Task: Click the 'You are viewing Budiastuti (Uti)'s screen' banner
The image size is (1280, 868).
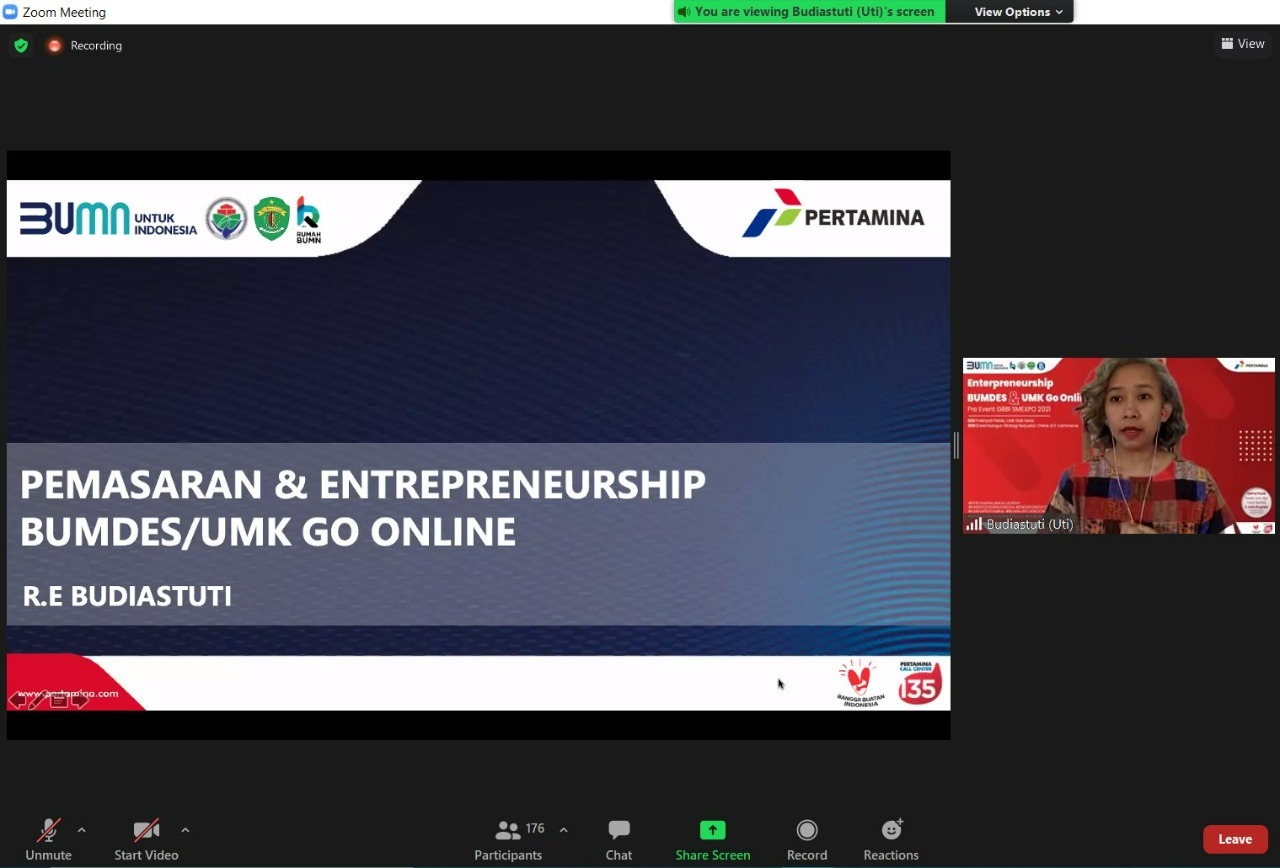Action: 808,12
